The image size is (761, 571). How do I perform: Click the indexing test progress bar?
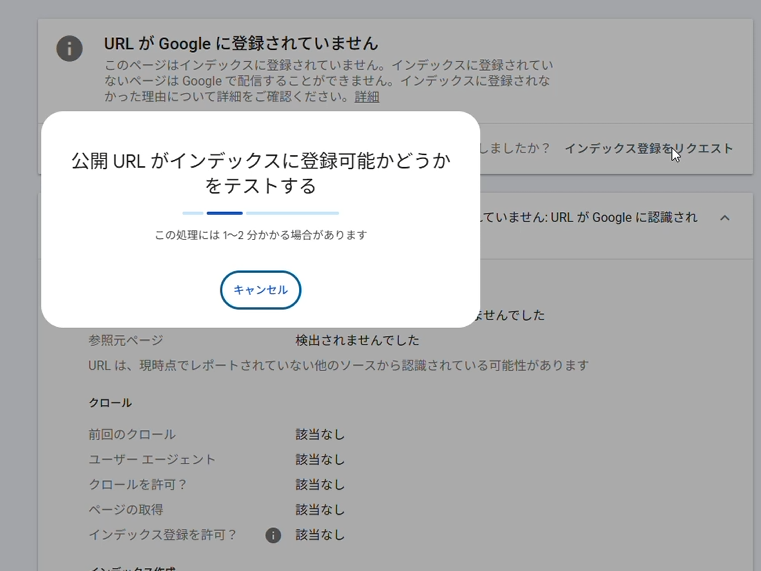(260, 213)
